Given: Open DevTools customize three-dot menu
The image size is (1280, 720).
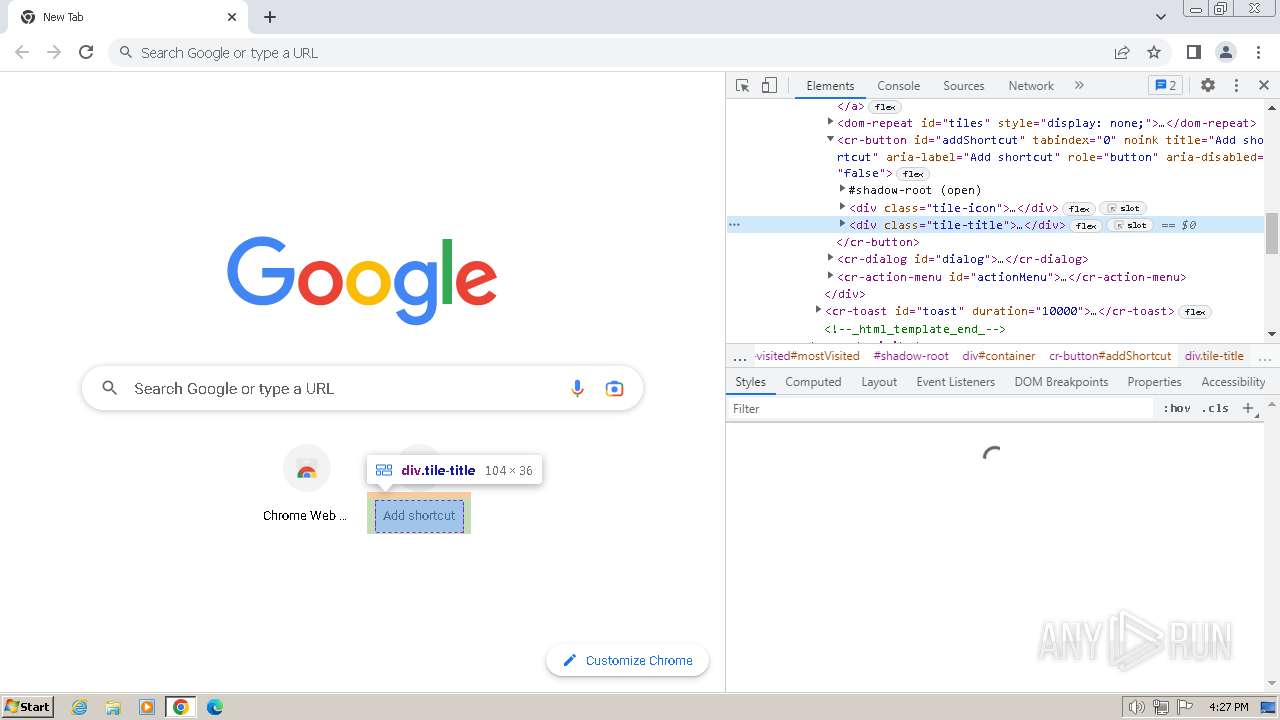Looking at the screenshot, I should (x=1236, y=86).
